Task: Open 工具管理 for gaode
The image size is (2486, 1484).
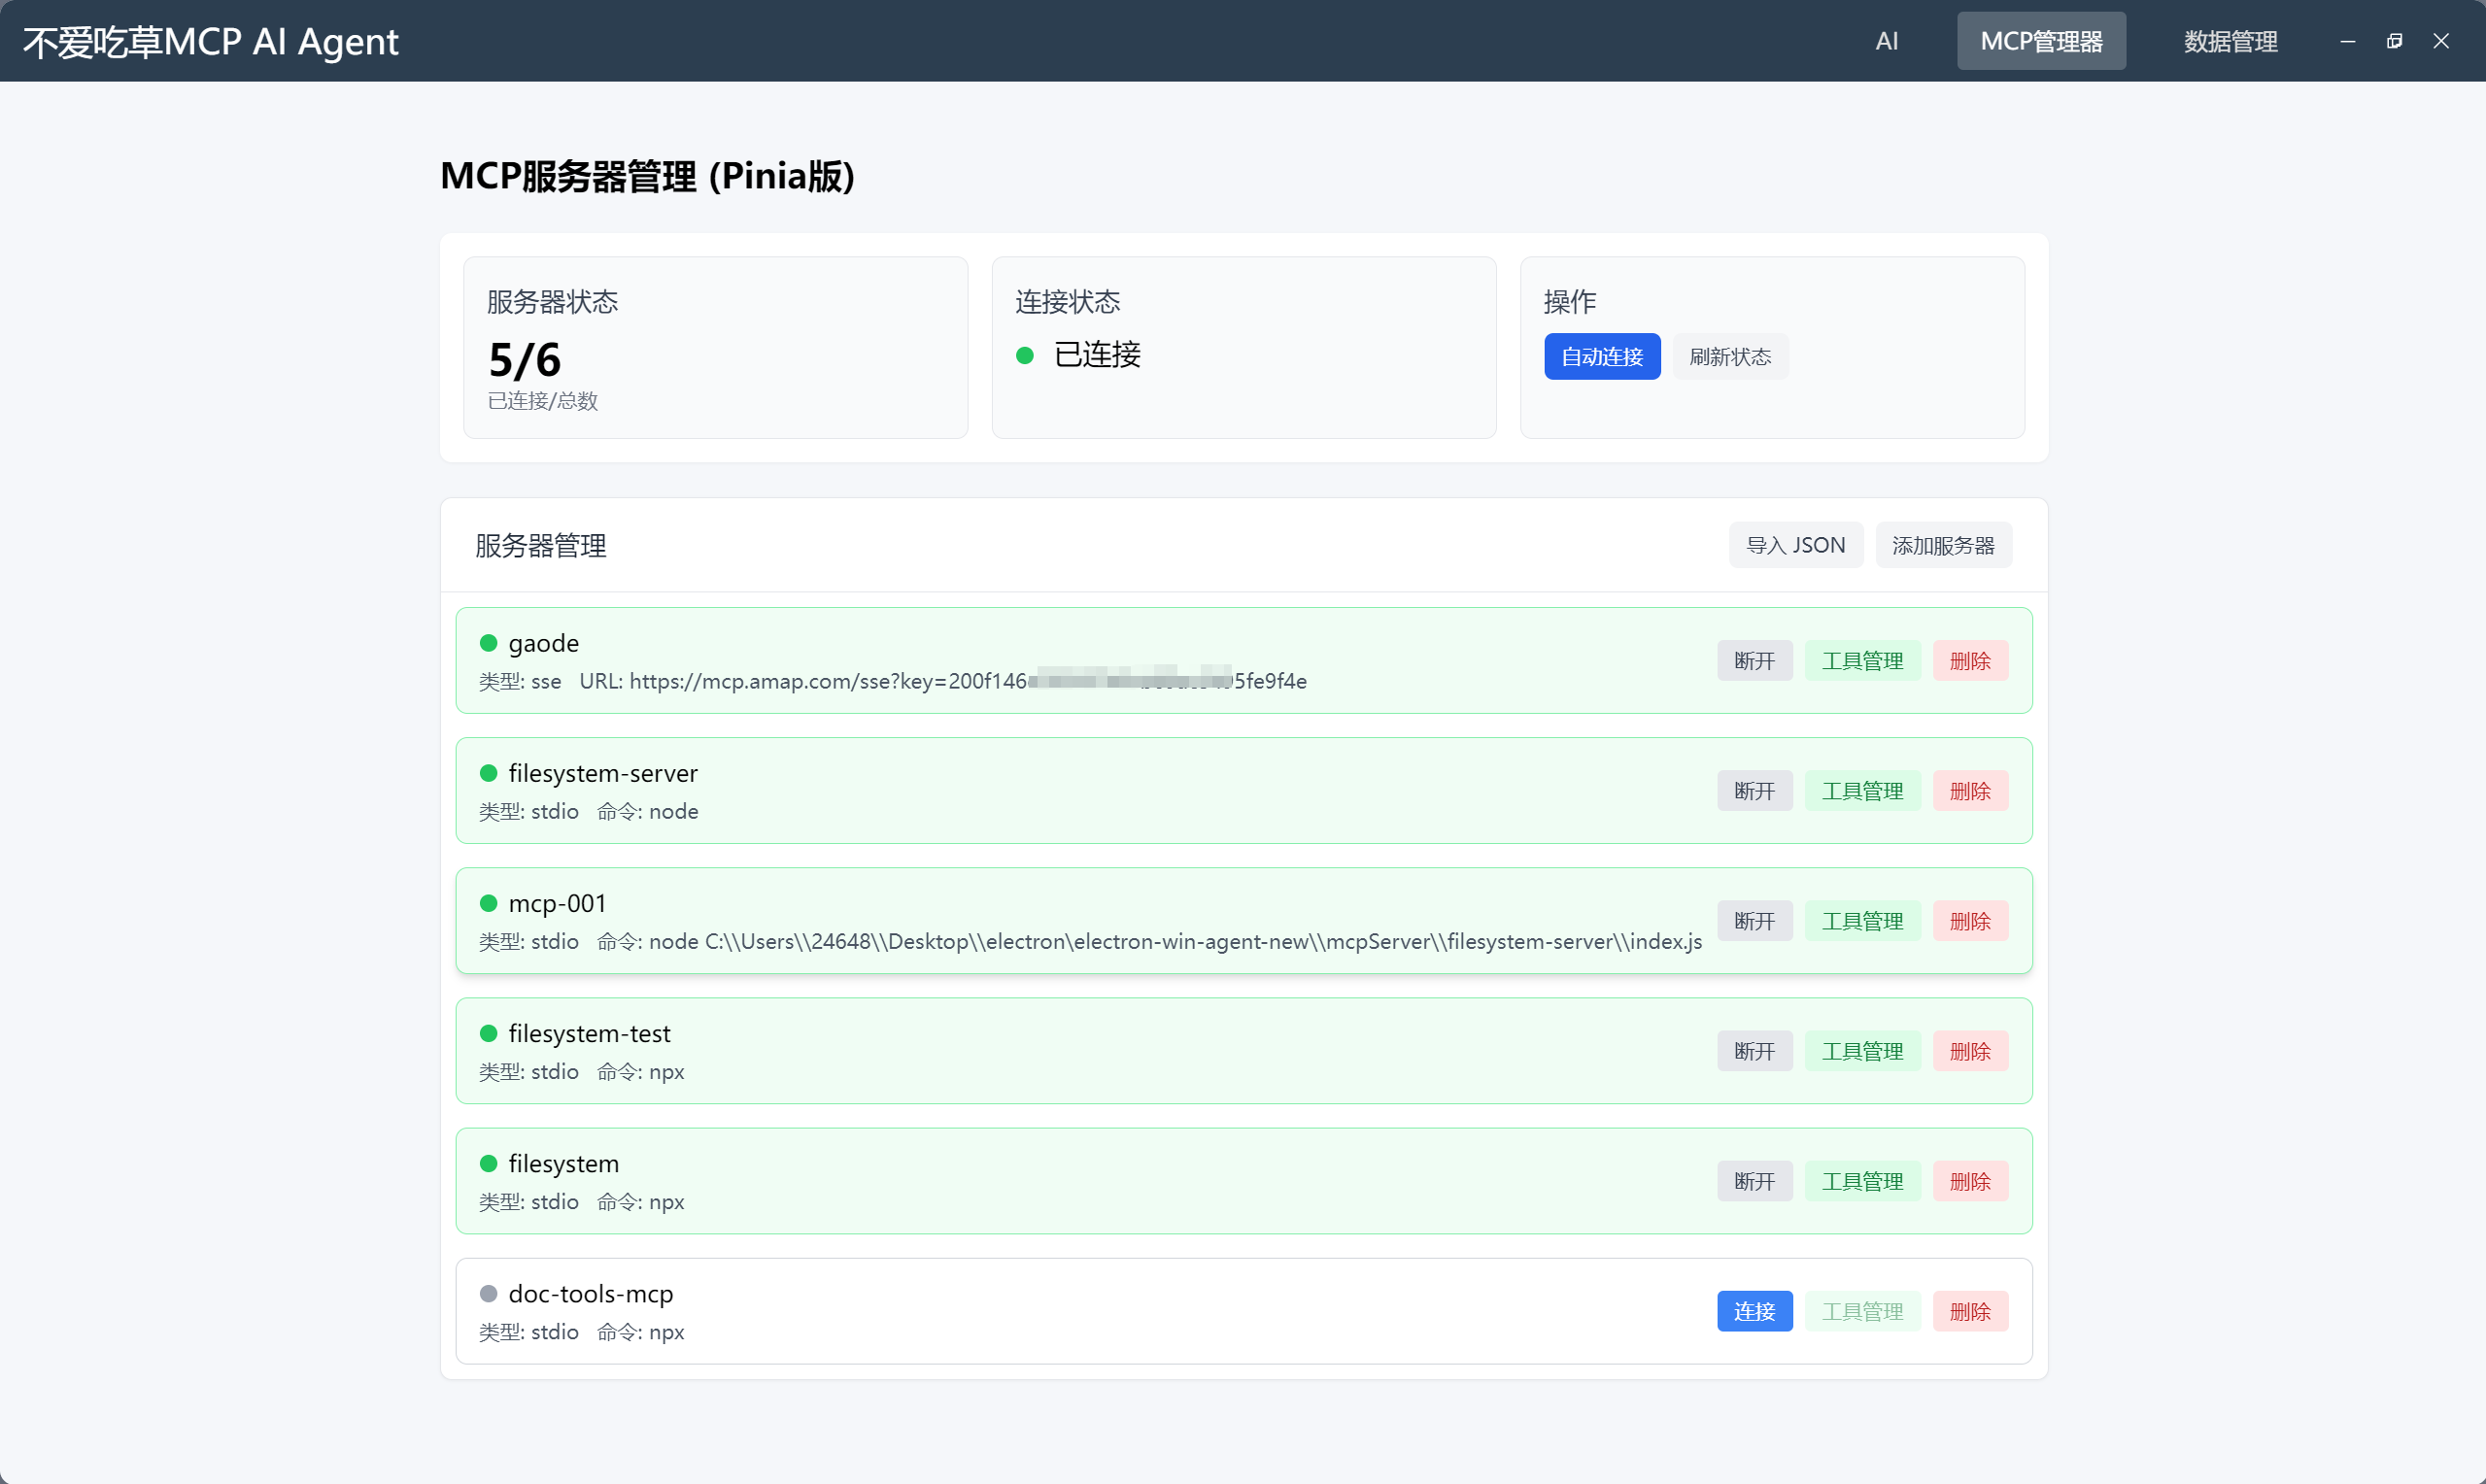Action: (x=1863, y=661)
